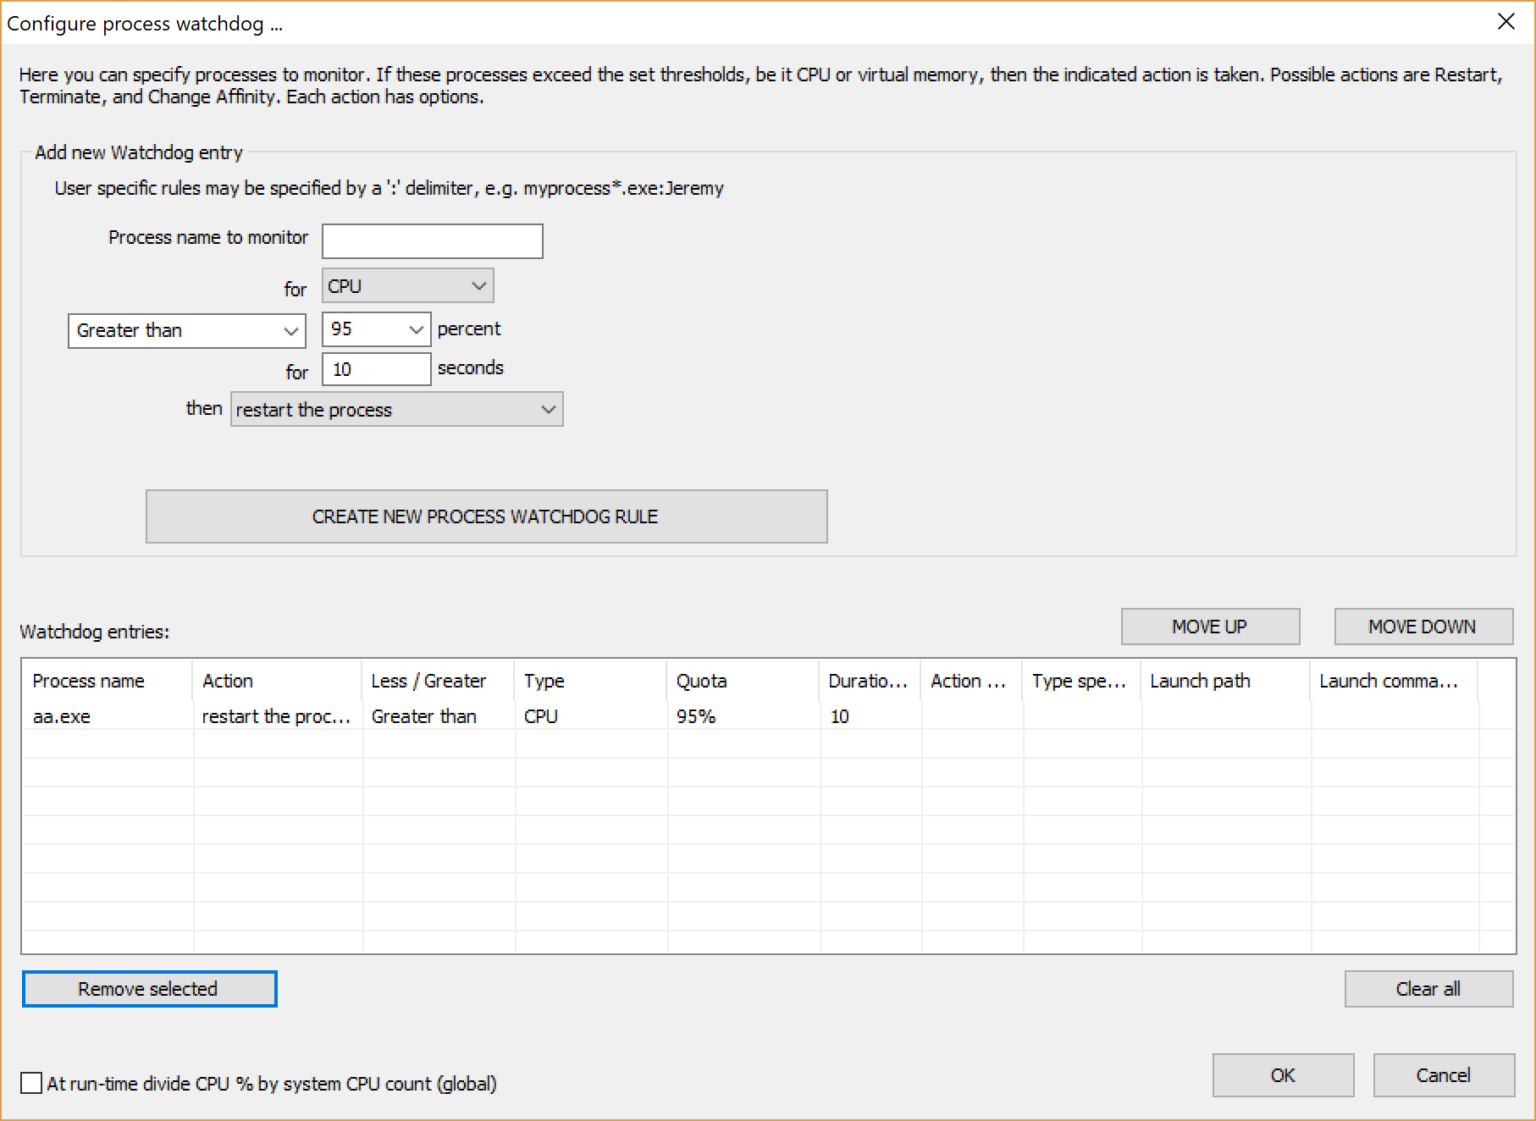Viewport: 1536px width, 1121px height.
Task: Click the Clear all button
Action: [x=1427, y=989]
